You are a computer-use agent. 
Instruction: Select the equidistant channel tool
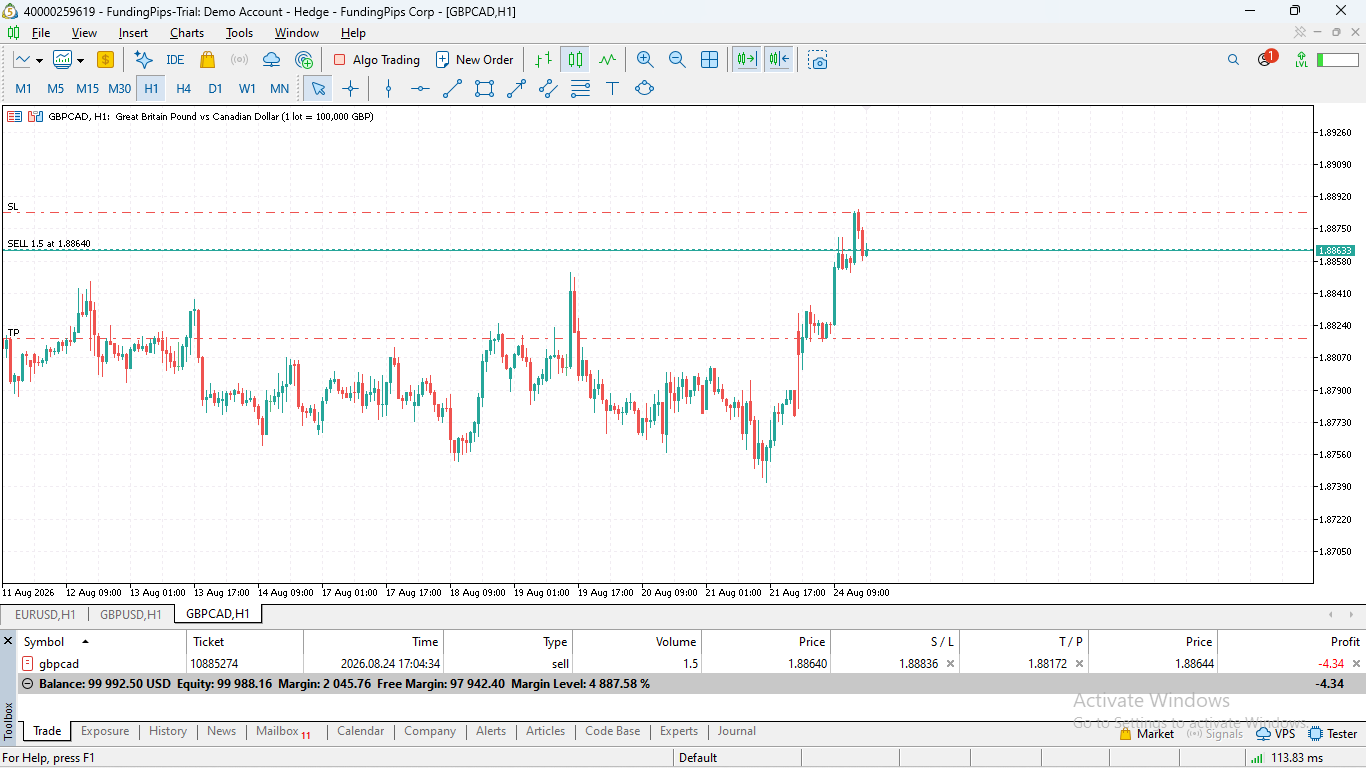(x=548, y=88)
